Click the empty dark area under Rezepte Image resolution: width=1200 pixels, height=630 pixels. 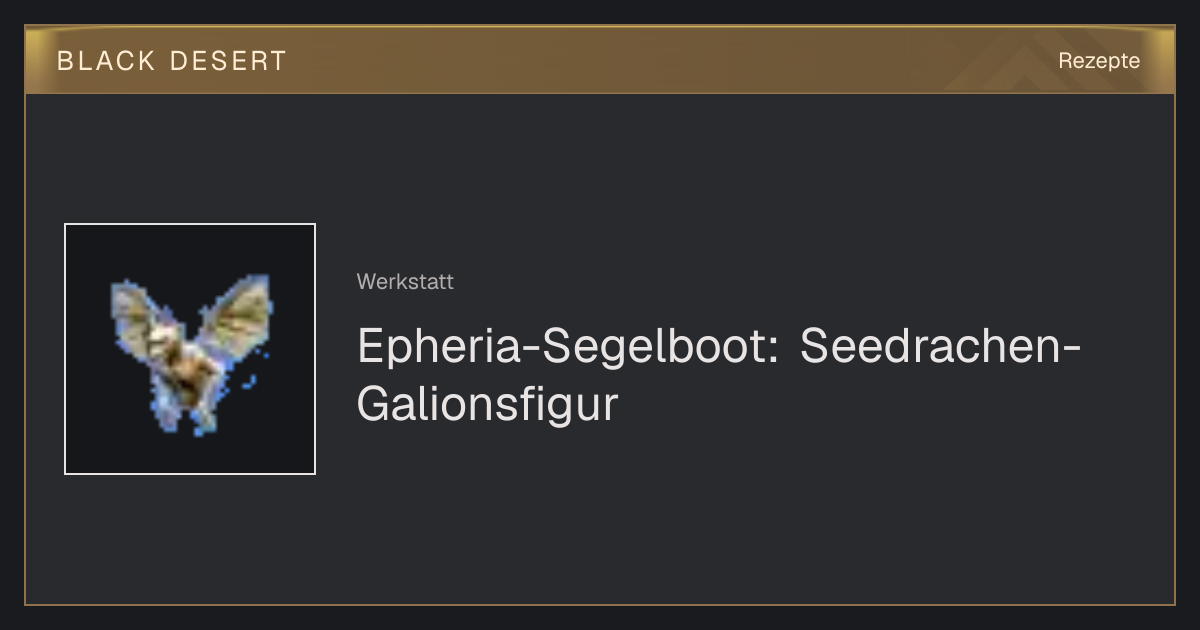pyautogui.click(x=1099, y=180)
